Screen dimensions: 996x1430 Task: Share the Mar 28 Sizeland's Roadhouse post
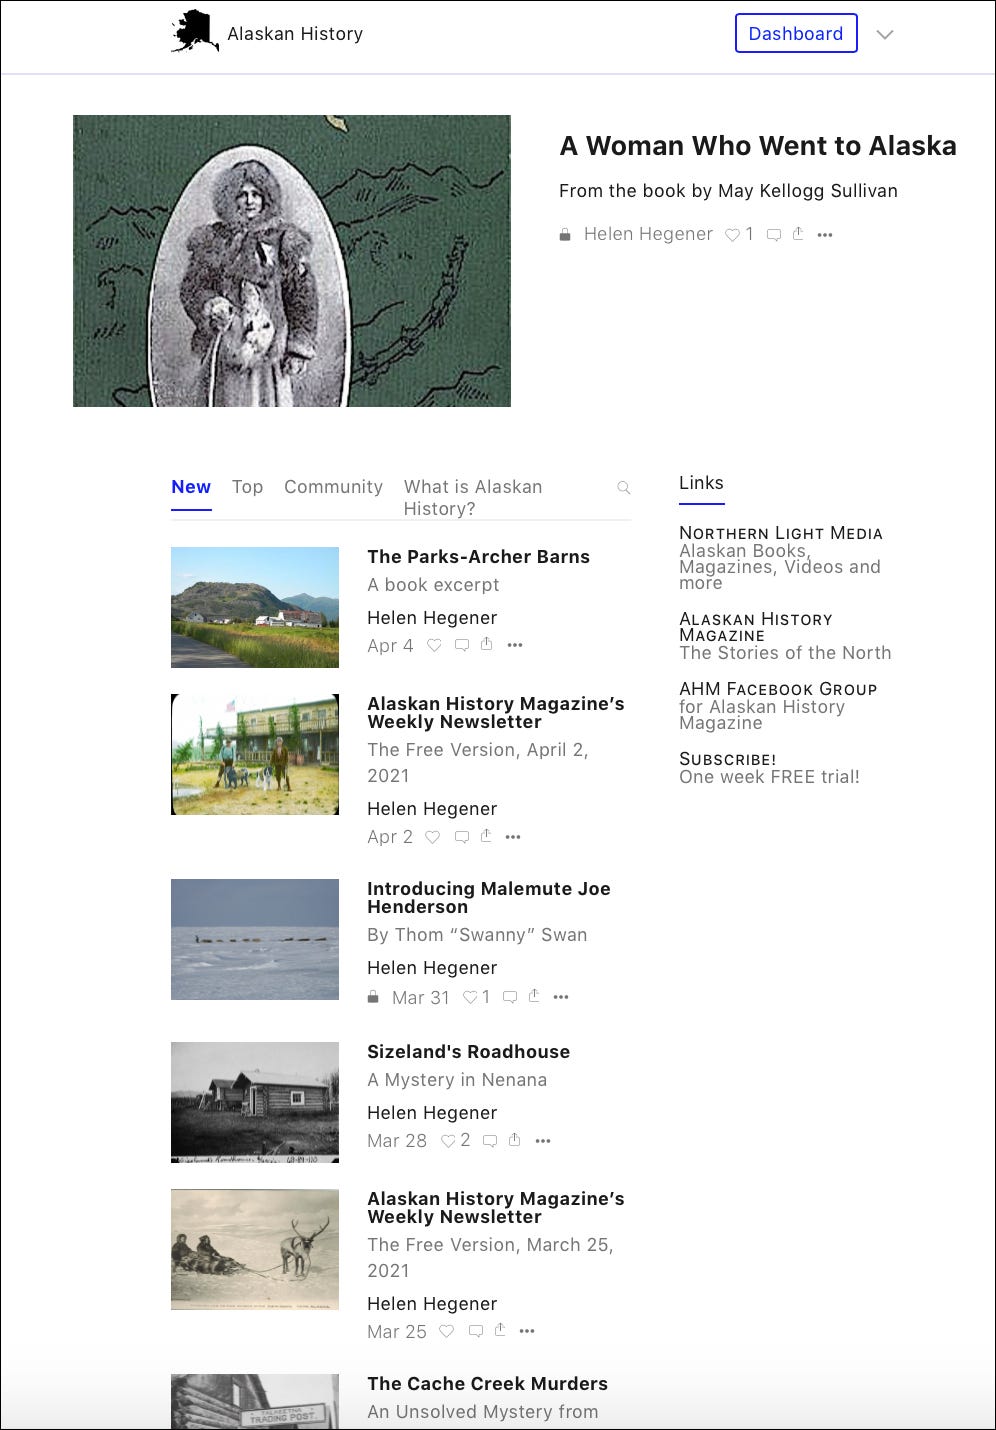click(x=515, y=1140)
